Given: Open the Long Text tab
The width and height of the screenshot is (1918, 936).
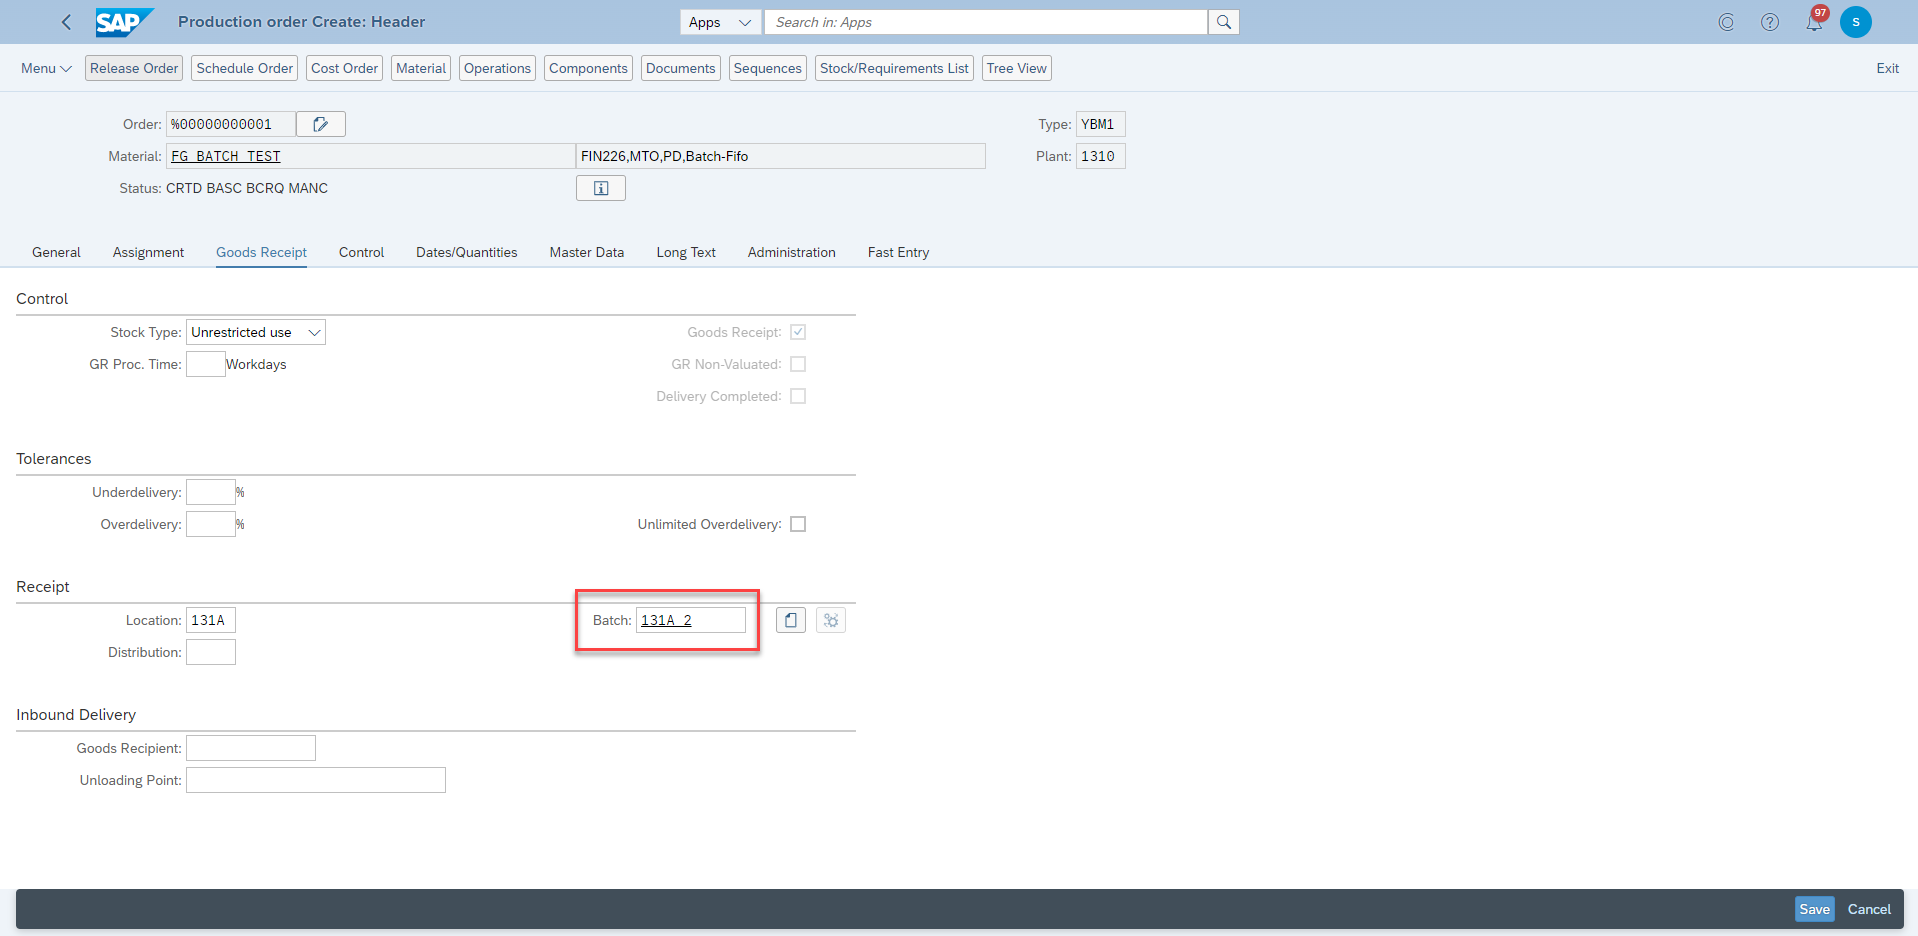Looking at the screenshot, I should pos(686,252).
